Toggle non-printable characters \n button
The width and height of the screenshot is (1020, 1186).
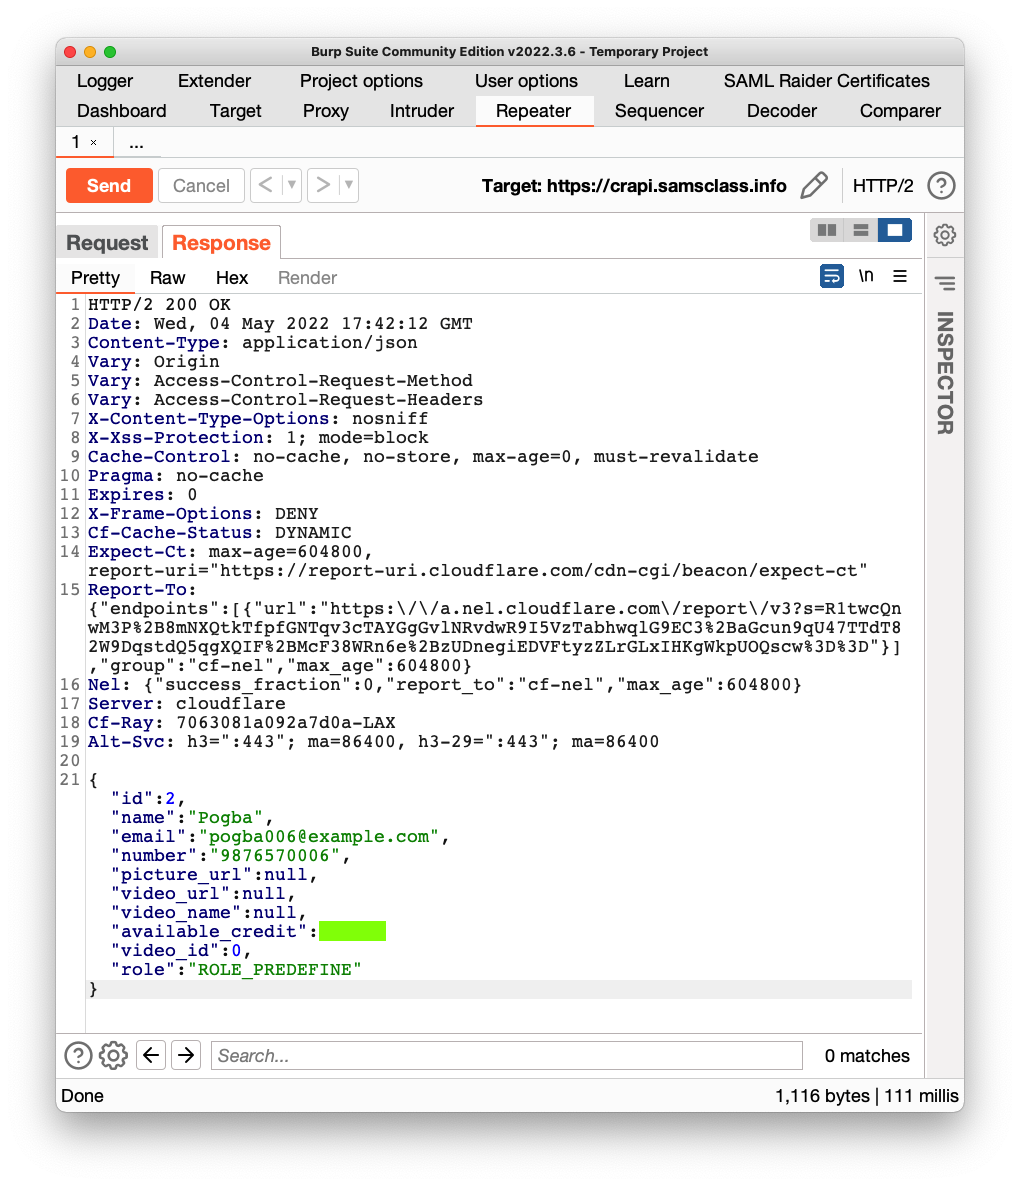pos(866,276)
